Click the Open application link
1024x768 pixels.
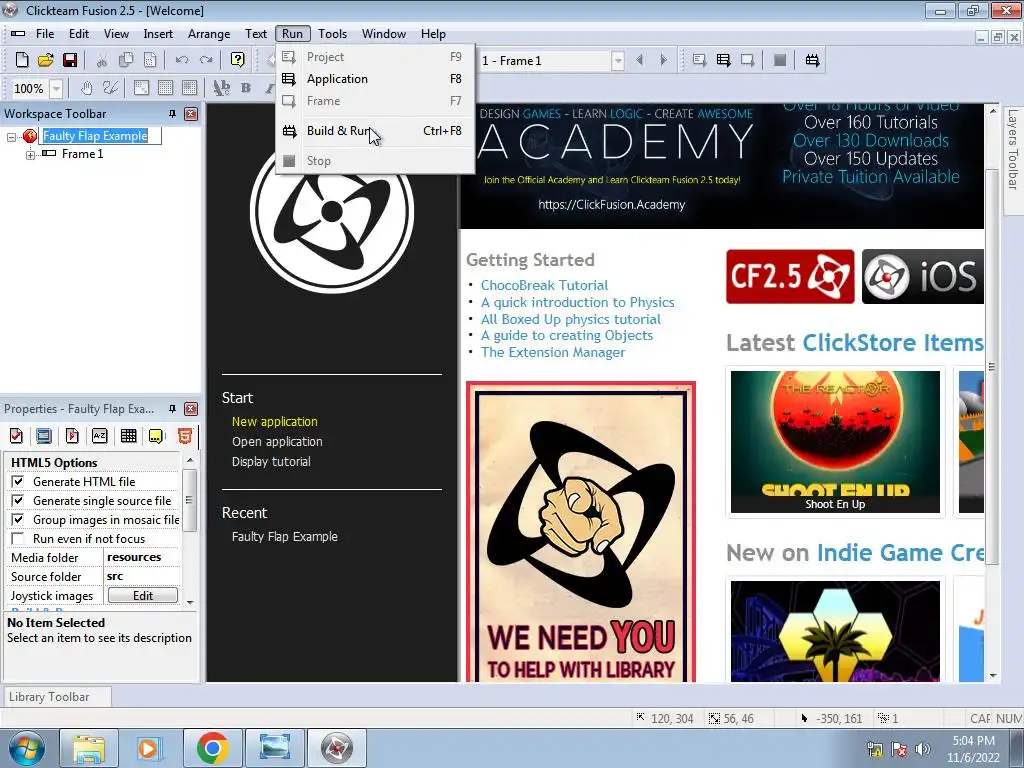(277, 441)
